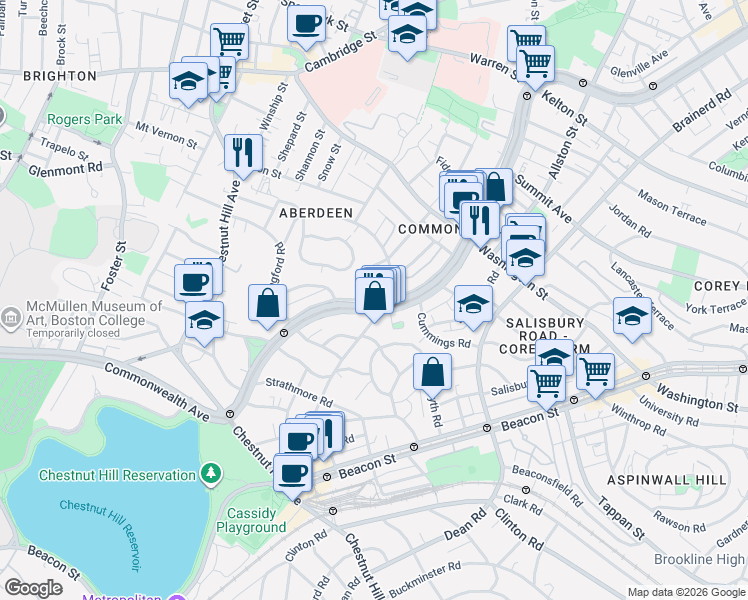Click the Chestnut Hill Reservation label
748x600 pixels.
click(117, 475)
